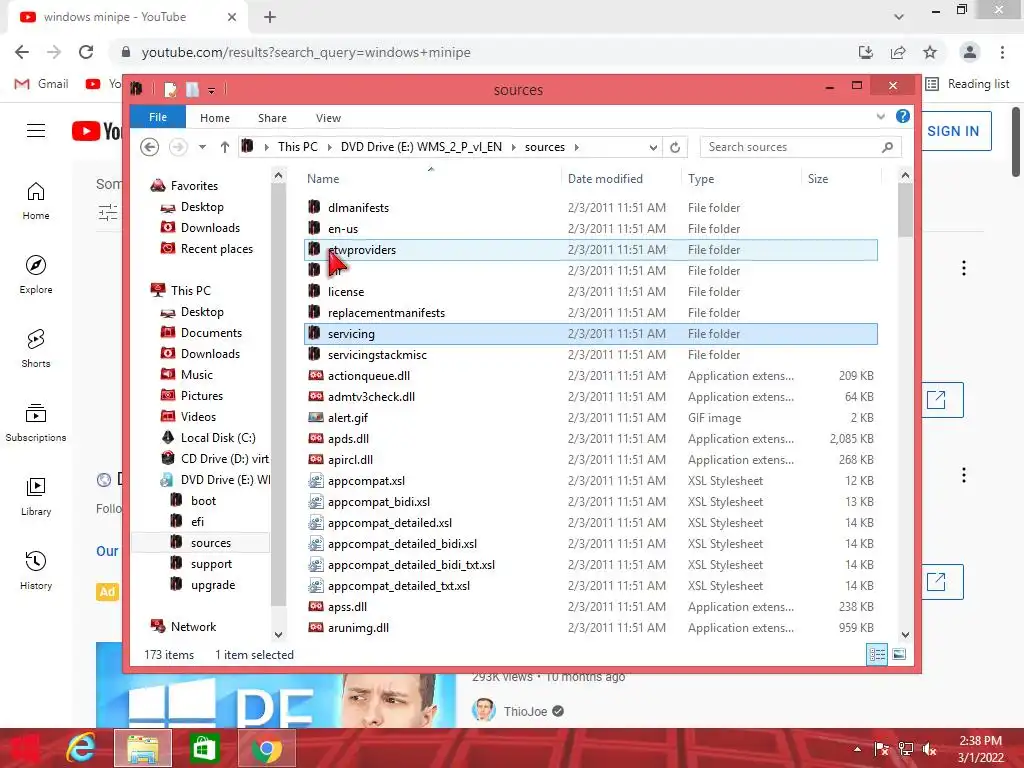
Task: Click the volume icon in system tray
Action: click(930, 749)
